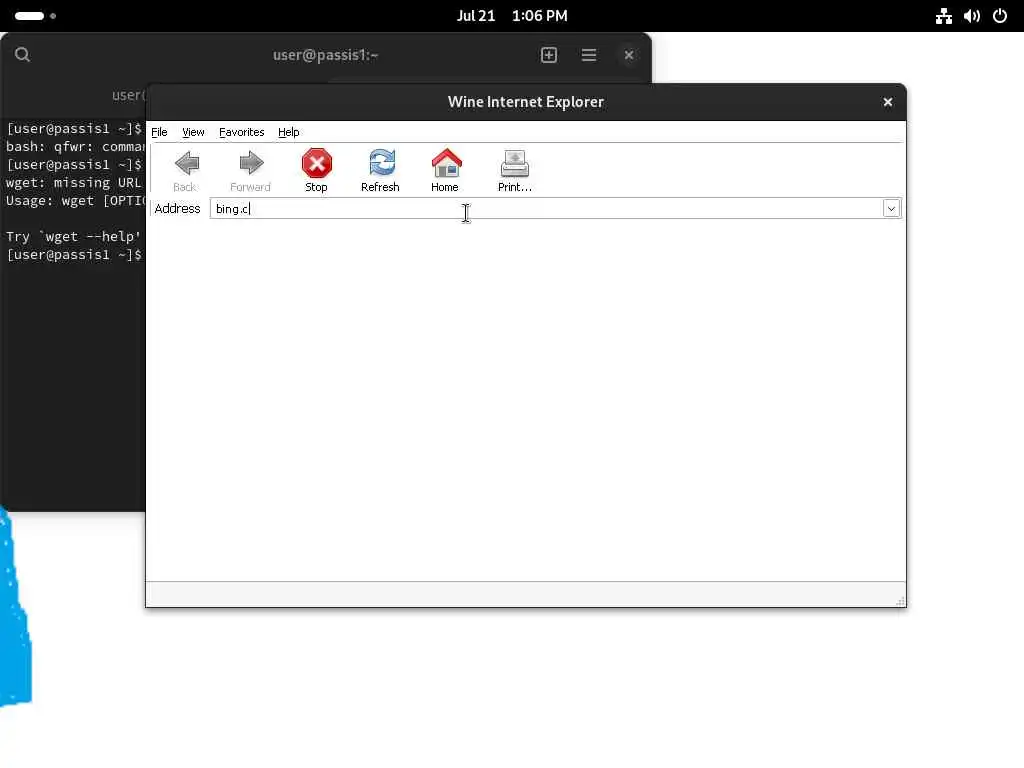Click the 'wget: missing URL' terminal line
1024x768 pixels.
coord(74,183)
